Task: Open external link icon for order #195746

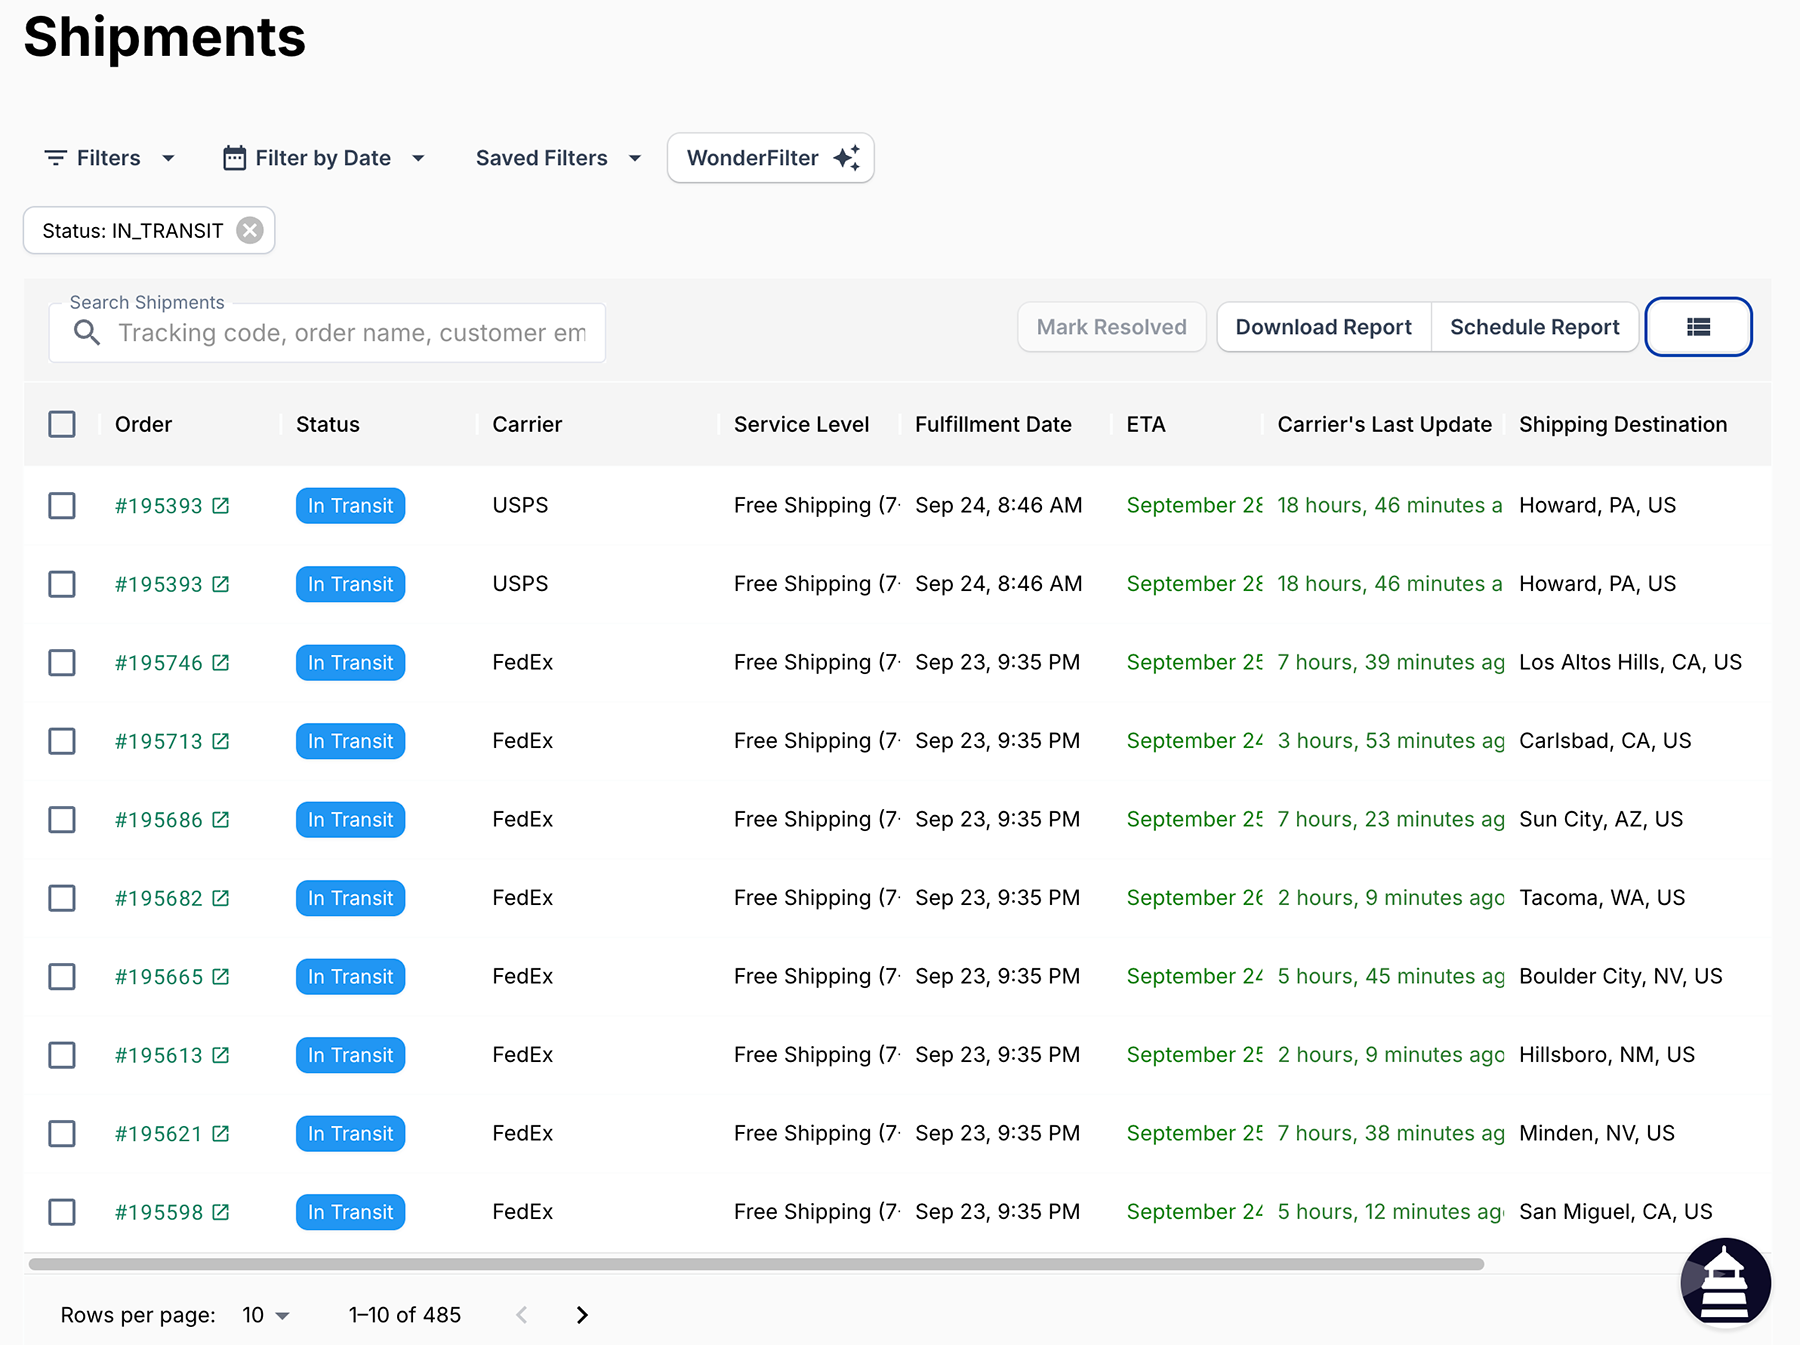Action: tap(221, 662)
